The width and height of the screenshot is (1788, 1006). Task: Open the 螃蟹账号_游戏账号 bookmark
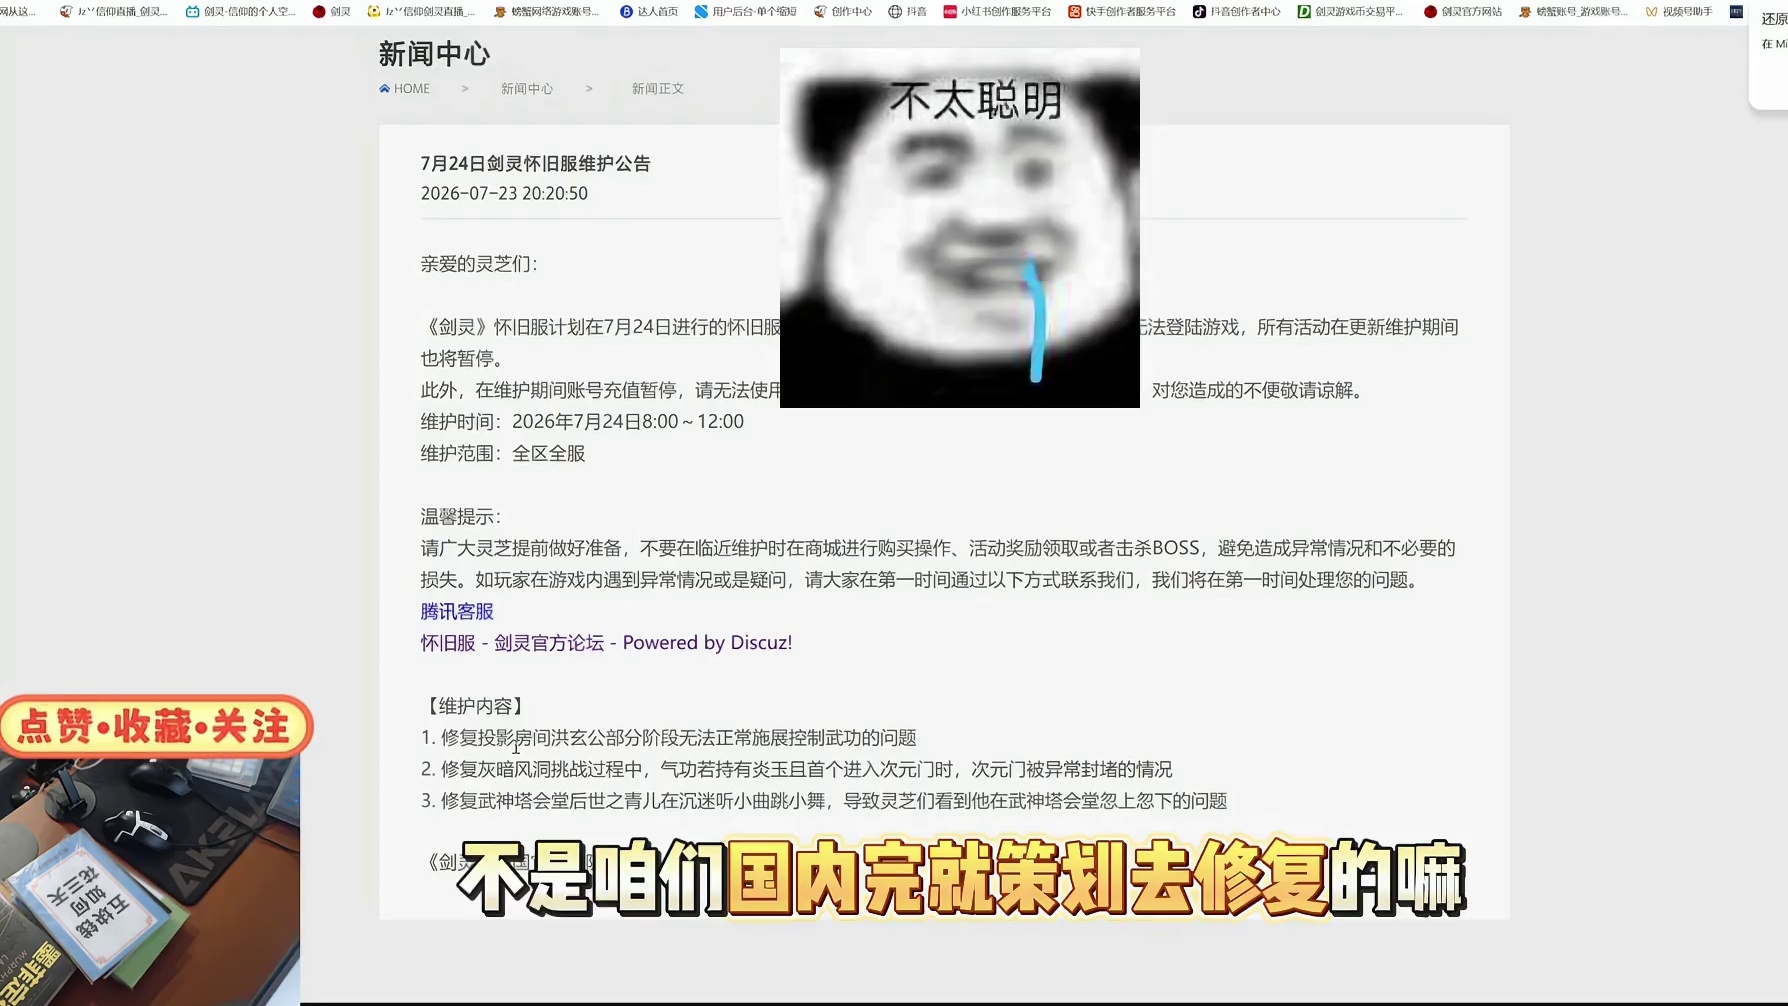point(1573,12)
